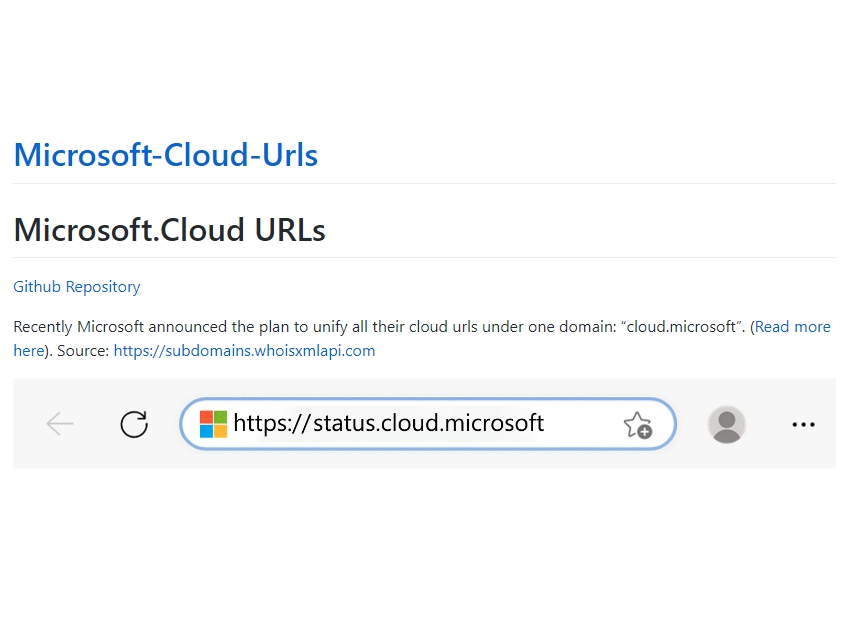Click the Microsoft logo site icon

(x=213, y=424)
